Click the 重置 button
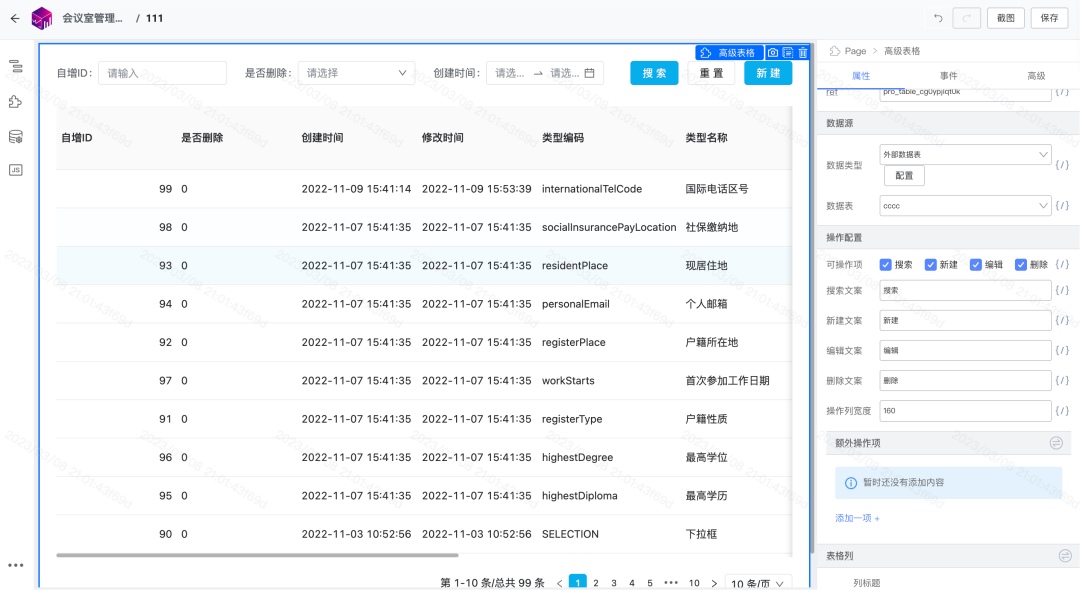The height and width of the screenshot is (590, 1080). point(712,73)
